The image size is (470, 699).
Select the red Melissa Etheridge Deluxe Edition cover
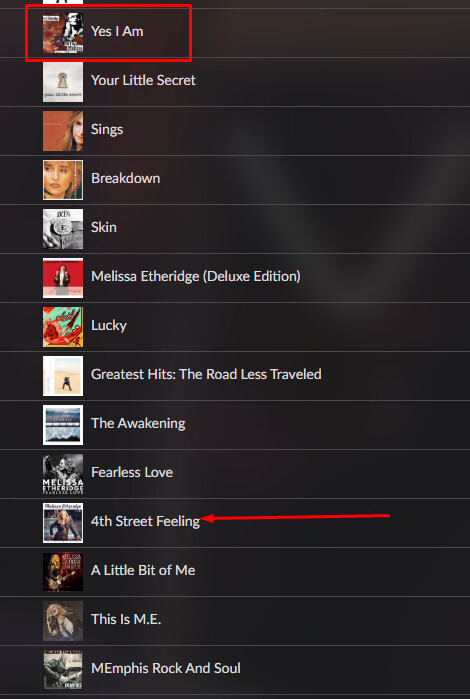click(63, 278)
